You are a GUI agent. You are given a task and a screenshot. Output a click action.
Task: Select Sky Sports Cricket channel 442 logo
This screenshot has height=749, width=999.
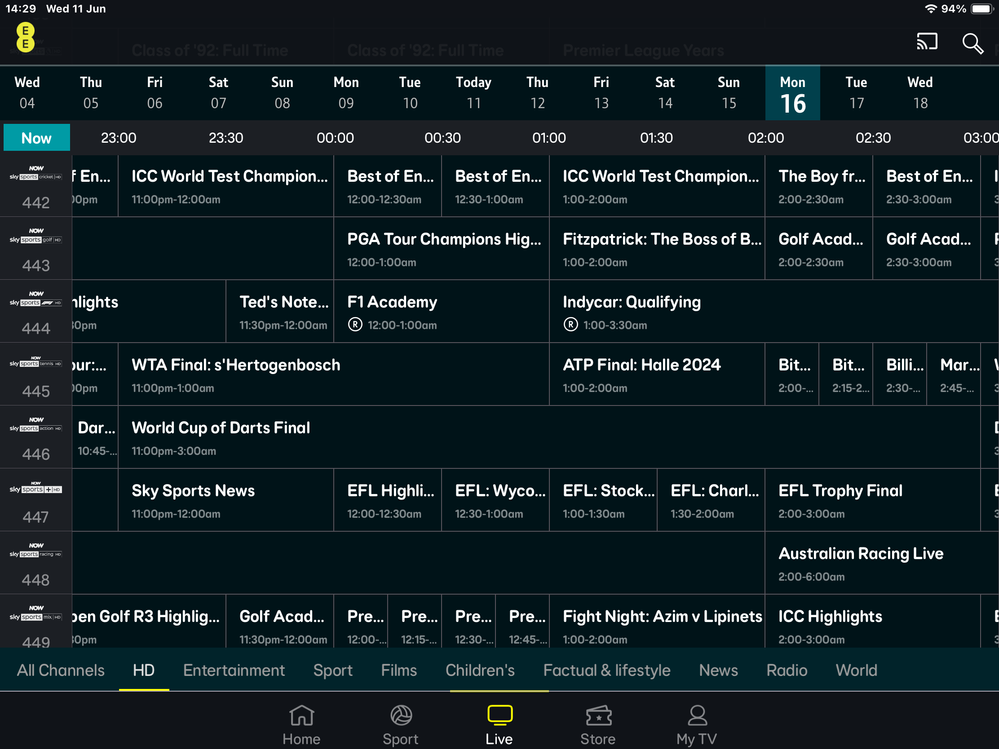pyautogui.click(x=36, y=186)
